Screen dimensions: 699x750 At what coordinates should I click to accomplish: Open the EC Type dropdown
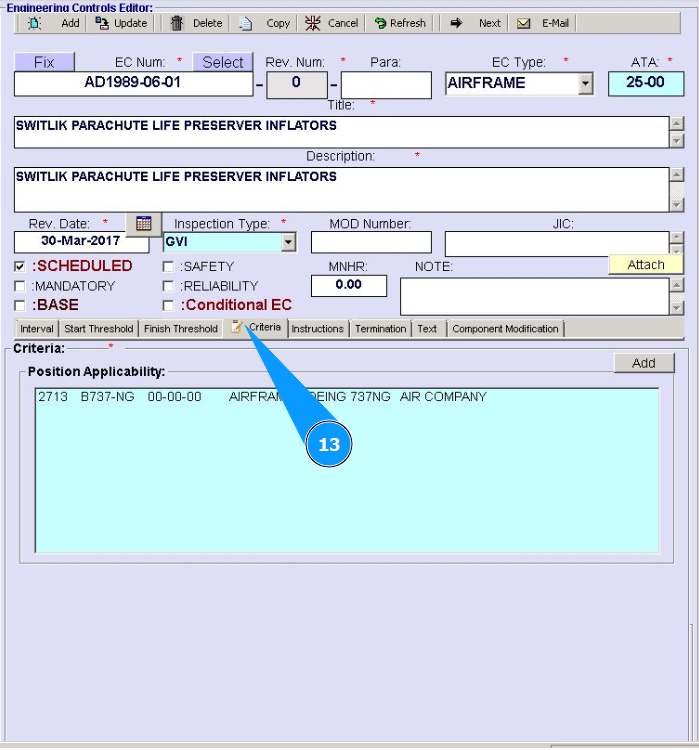click(585, 84)
